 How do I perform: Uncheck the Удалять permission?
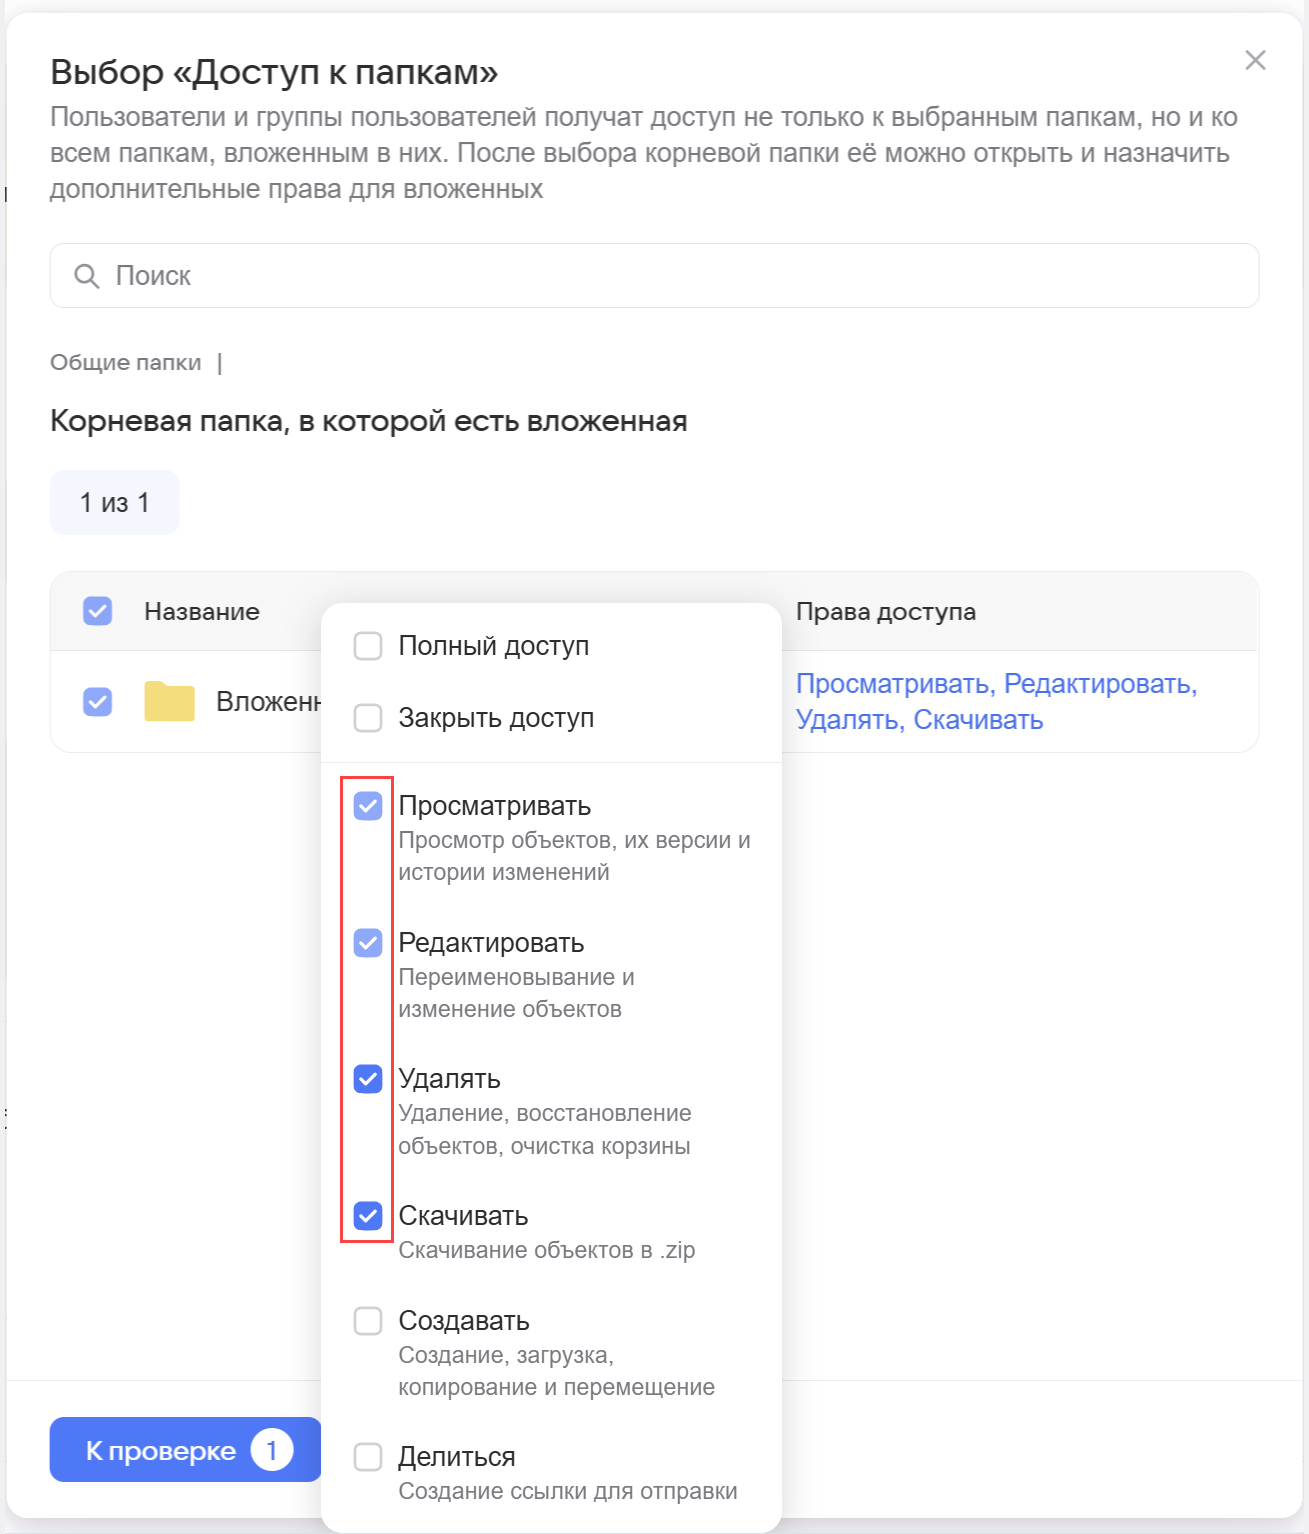368,1079
